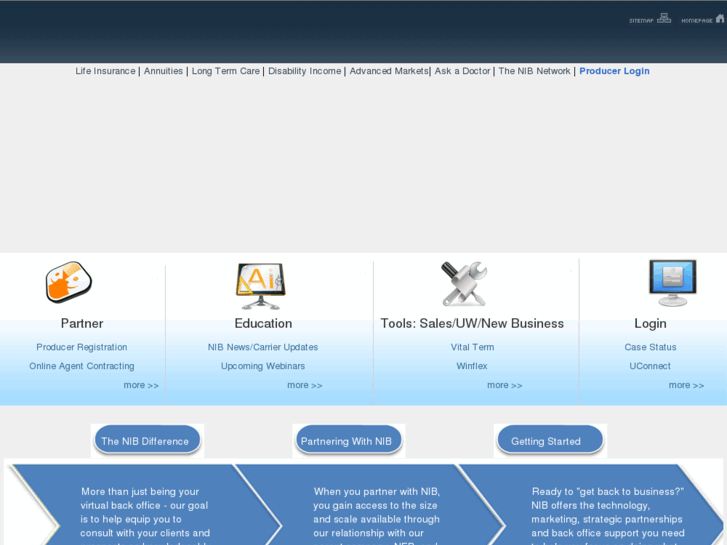Click The NIB Difference button

[147, 440]
